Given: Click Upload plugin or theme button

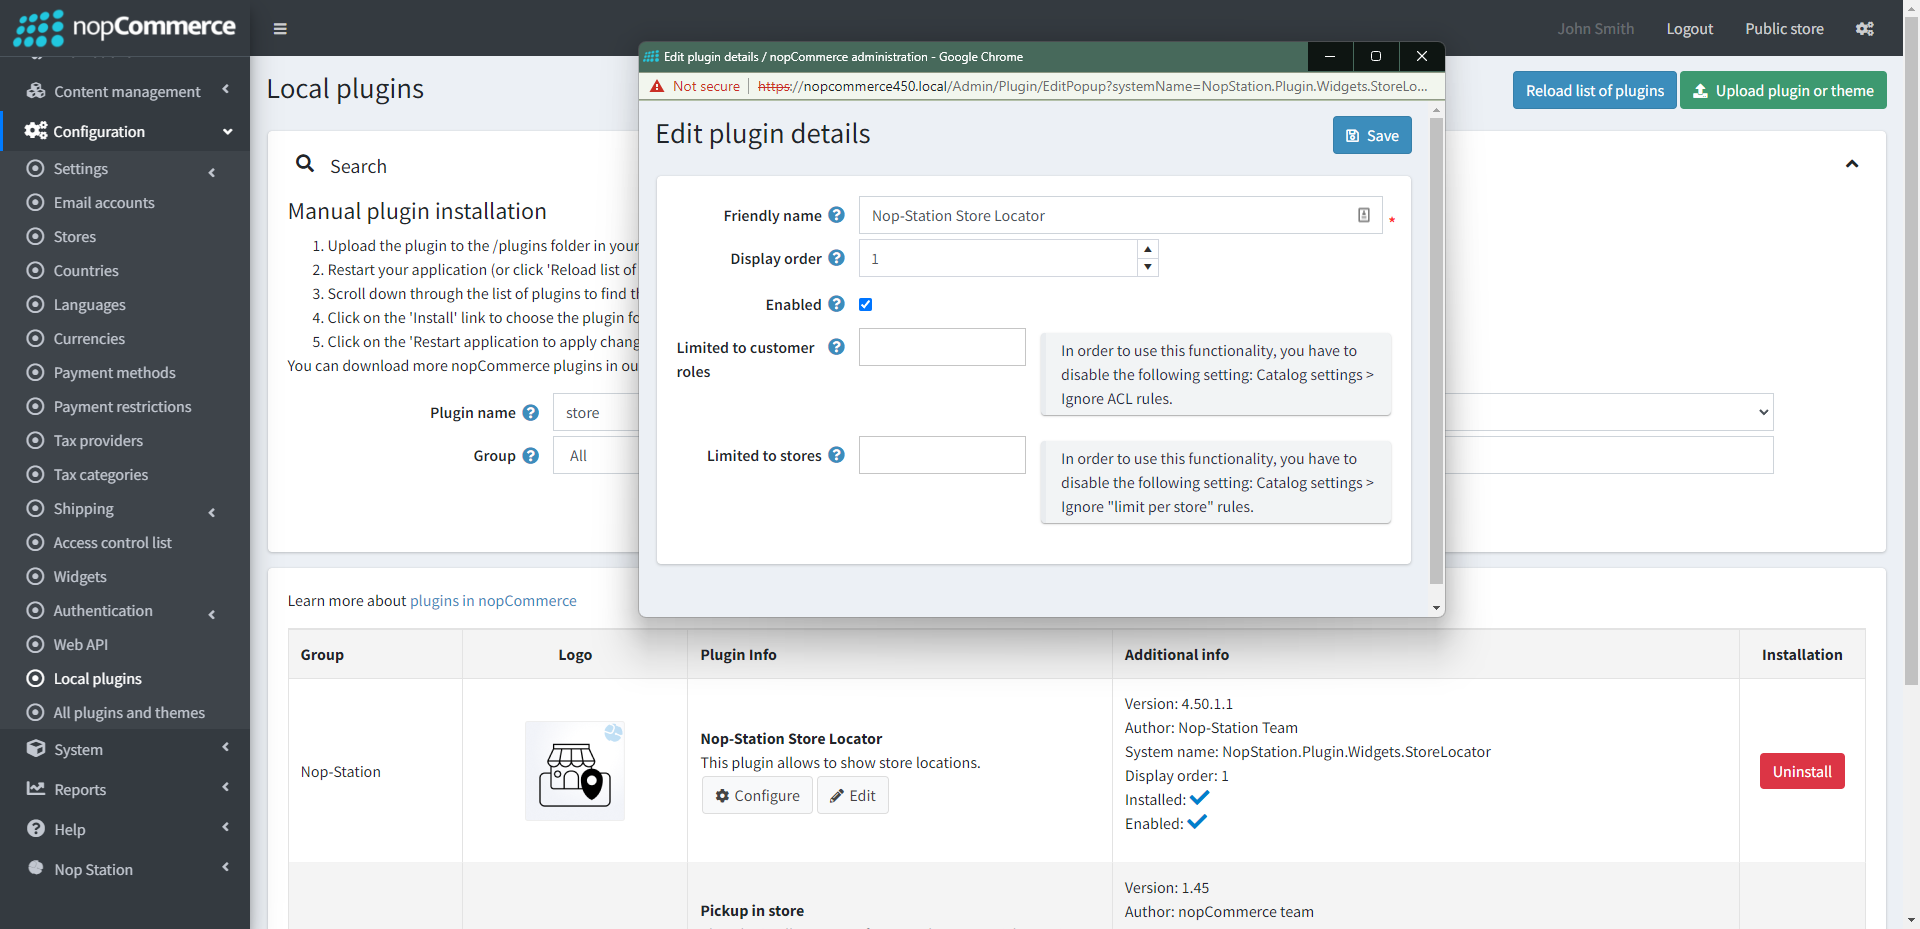Looking at the screenshot, I should (1783, 90).
